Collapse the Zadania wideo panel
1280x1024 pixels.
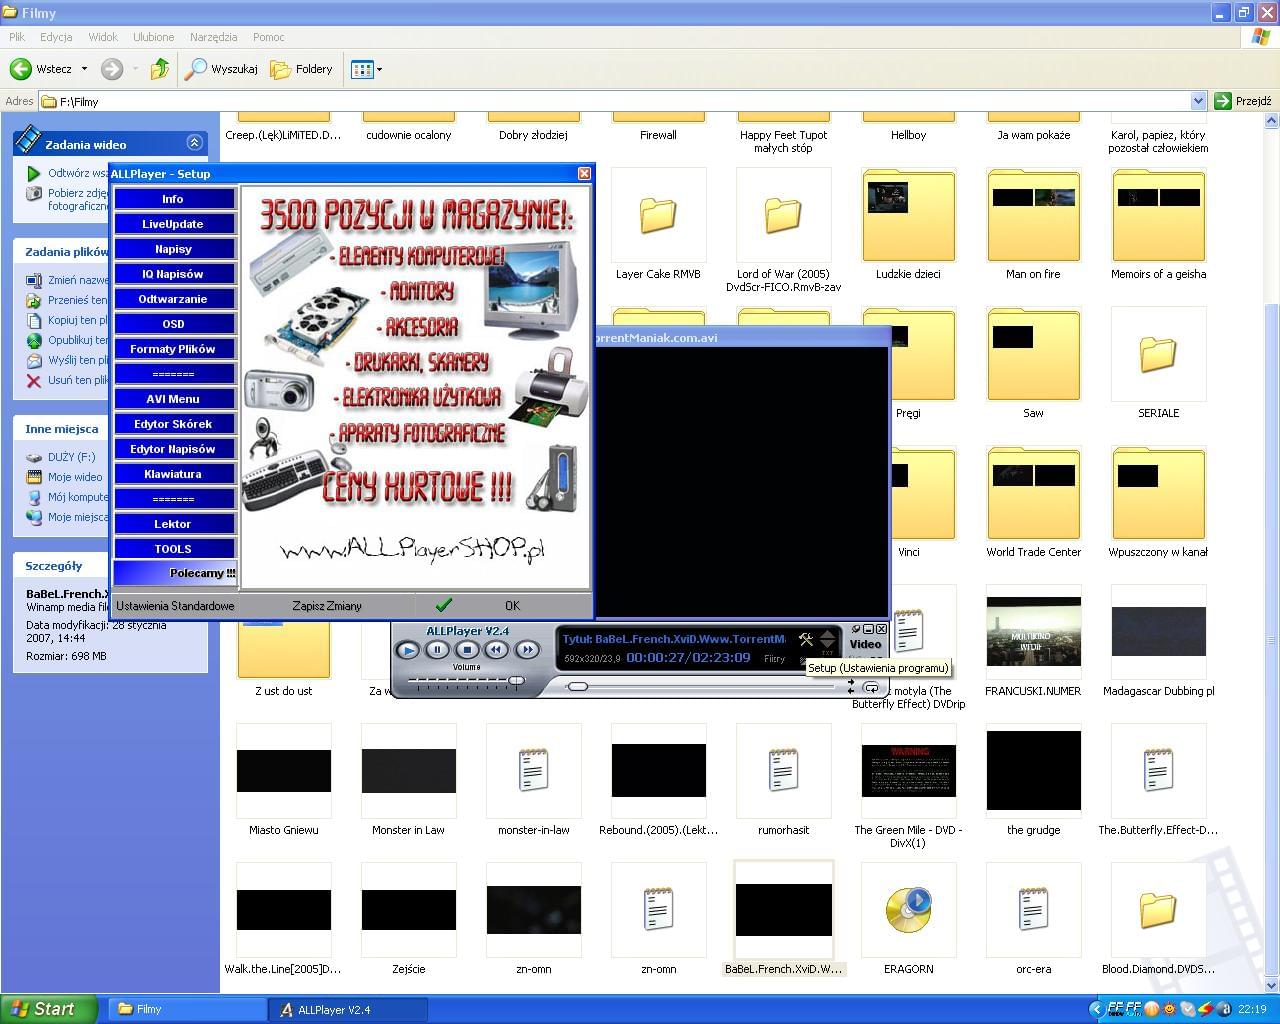[x=194, y=143]
